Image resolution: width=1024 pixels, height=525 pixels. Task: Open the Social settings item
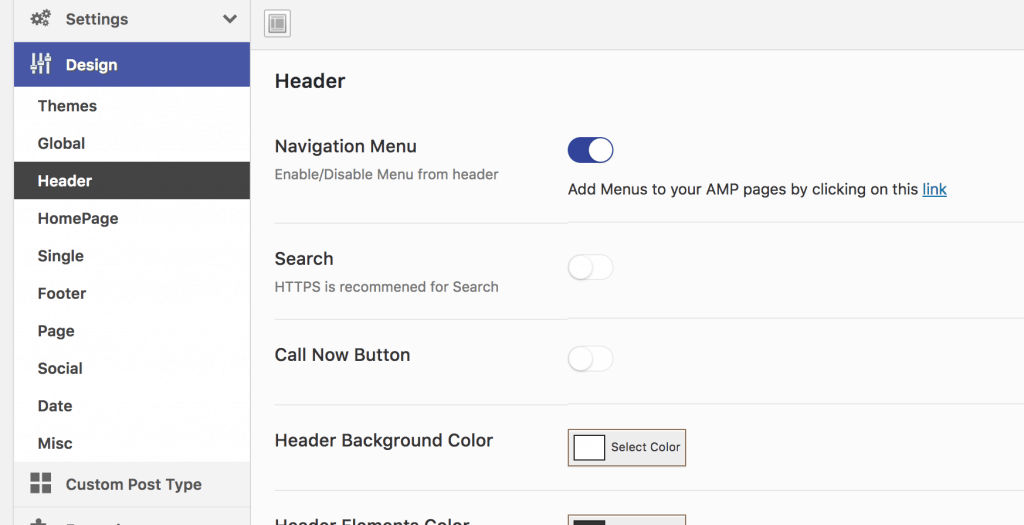tap(60, 369)
